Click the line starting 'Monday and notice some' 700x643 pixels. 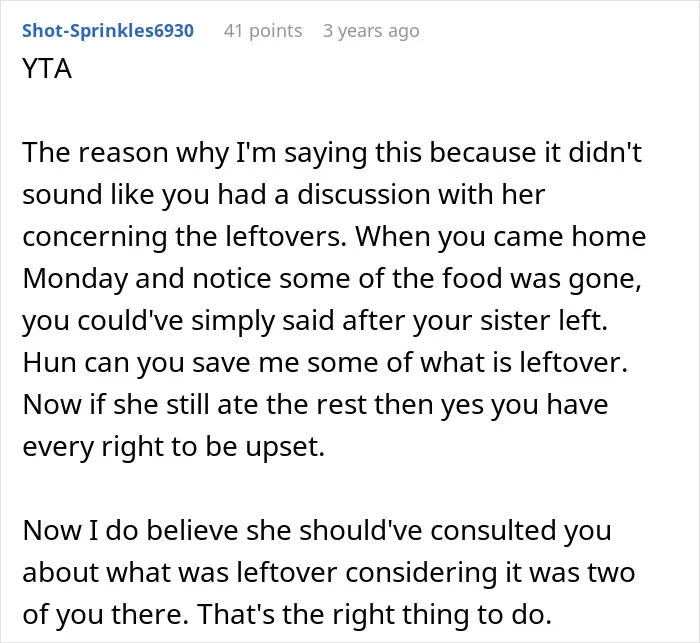click(332, 279)
